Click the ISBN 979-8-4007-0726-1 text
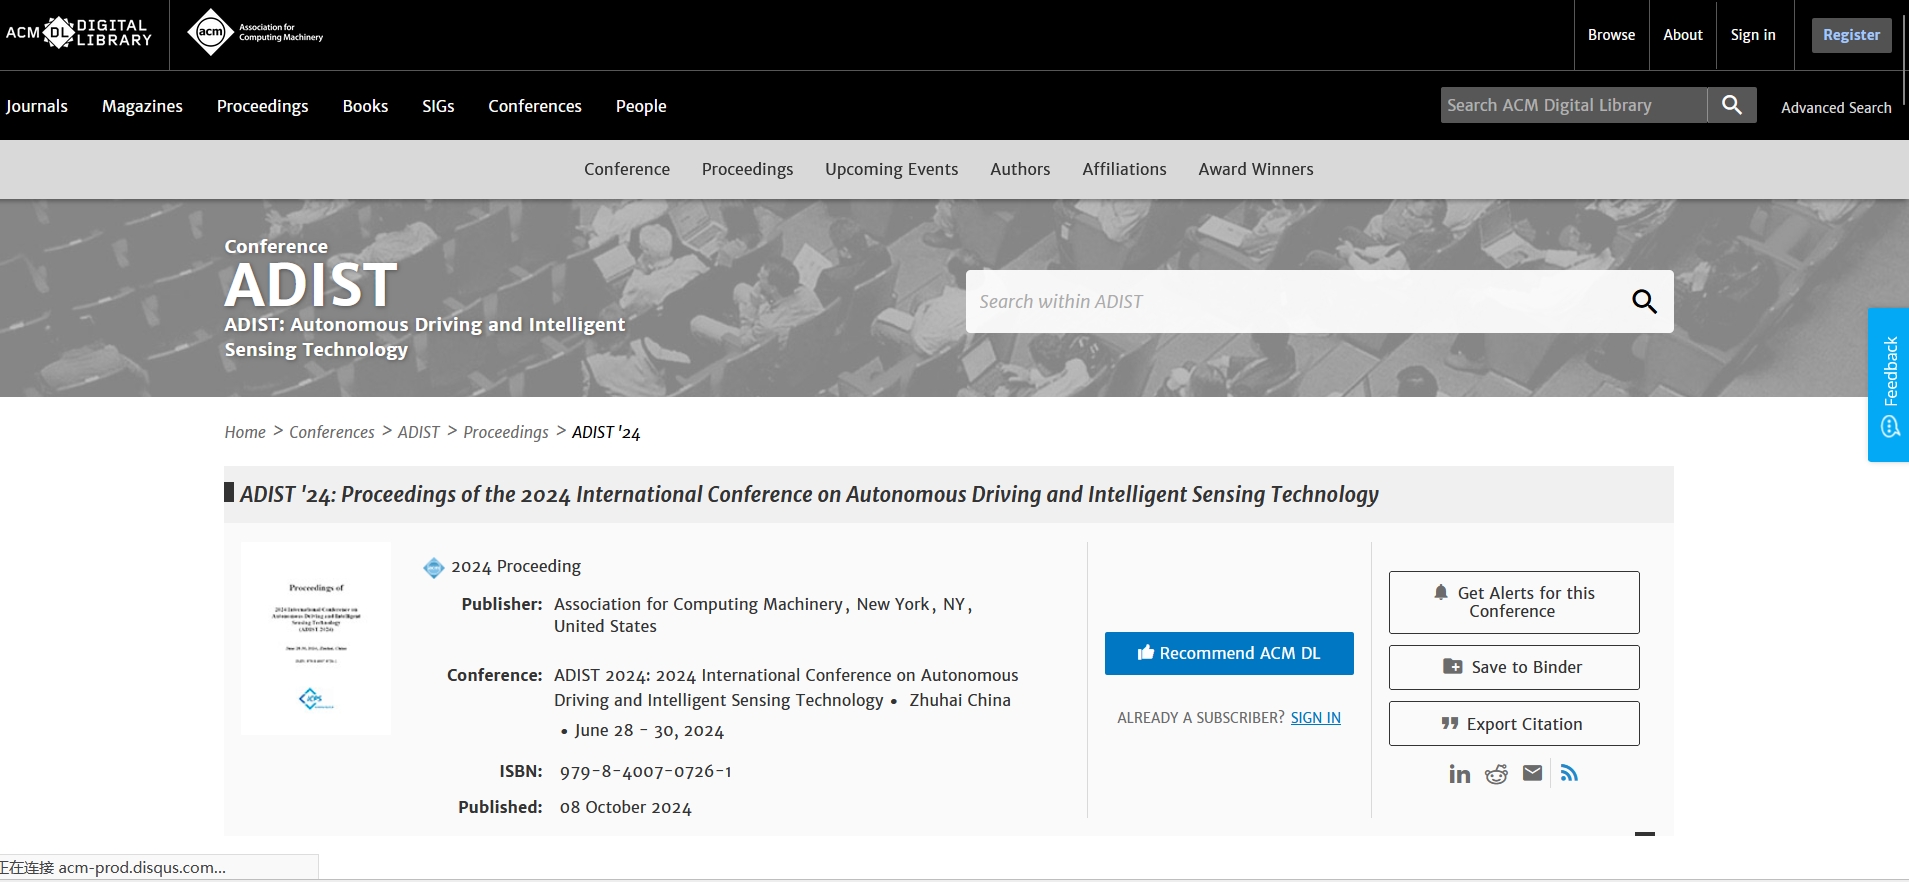 coord(646,771)
